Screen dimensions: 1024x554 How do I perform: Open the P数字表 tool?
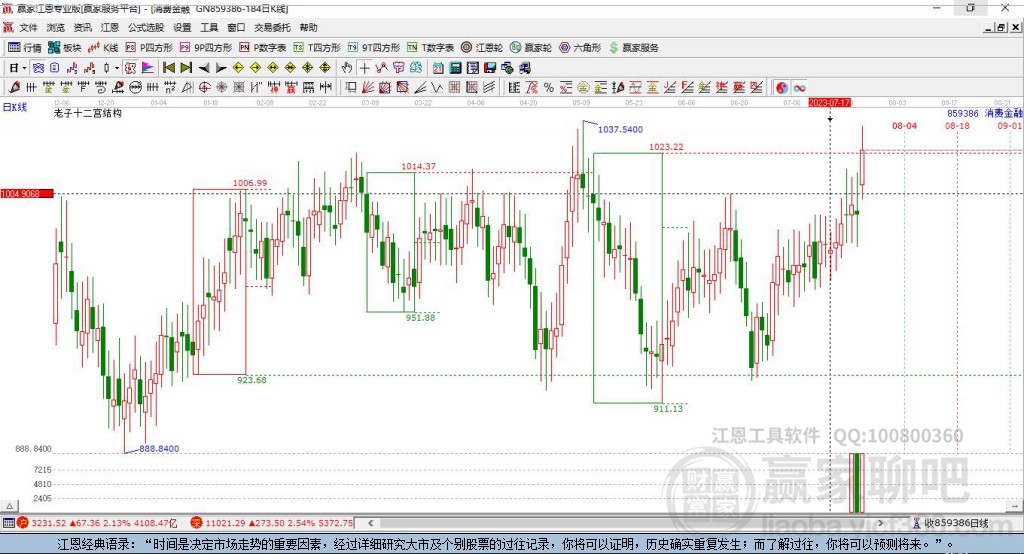click(x=263, y=47)
